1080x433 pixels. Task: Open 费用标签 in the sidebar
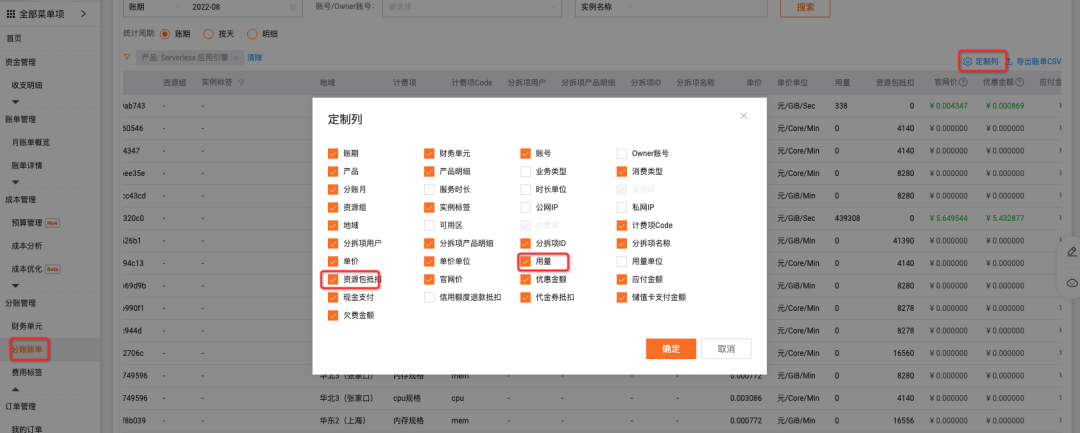click(28, 372)
